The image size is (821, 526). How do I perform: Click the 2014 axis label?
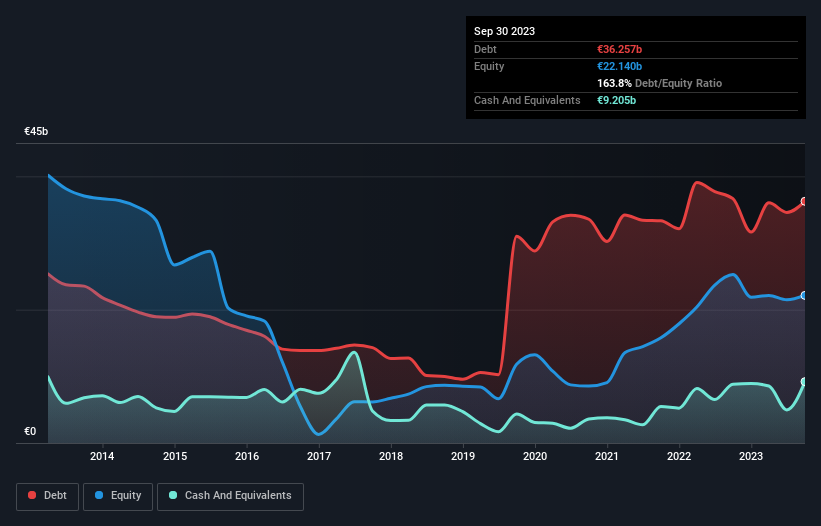click(x=102, y=456)
